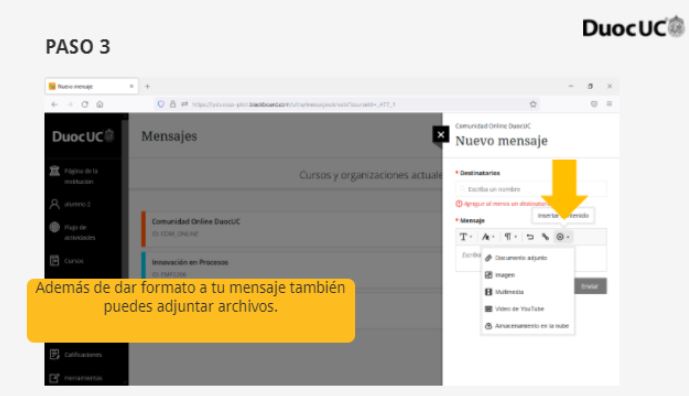This screenshot has height=396, width=689.
Task: Click the padlock site security icon
Action: point(173,104)
